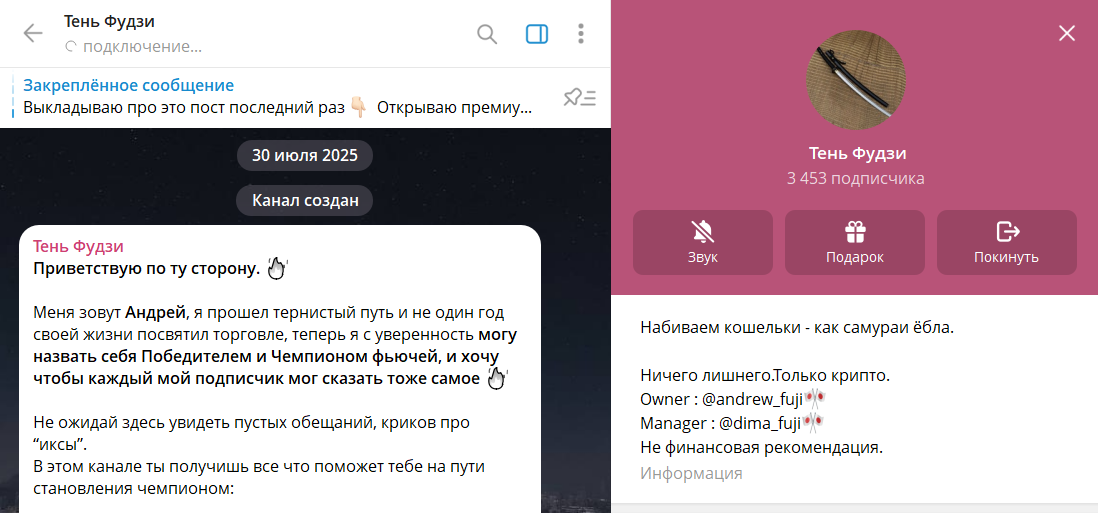Open the @andrew_fuji owner profile link
The height and width of the screenshot is (513, 1098).
click(750, 399)
